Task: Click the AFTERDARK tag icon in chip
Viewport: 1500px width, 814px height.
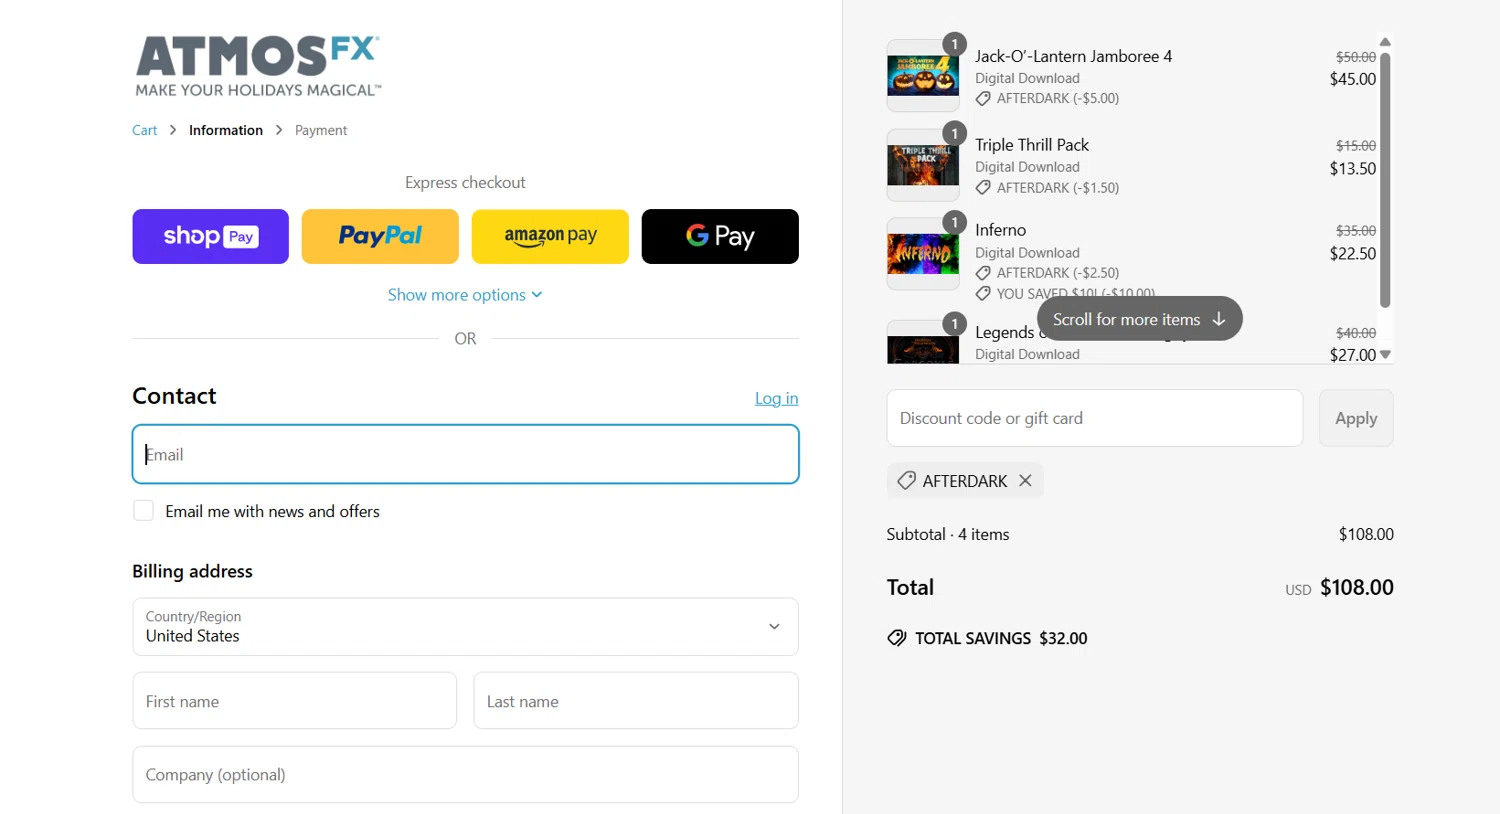Action: tap(906, 481)
